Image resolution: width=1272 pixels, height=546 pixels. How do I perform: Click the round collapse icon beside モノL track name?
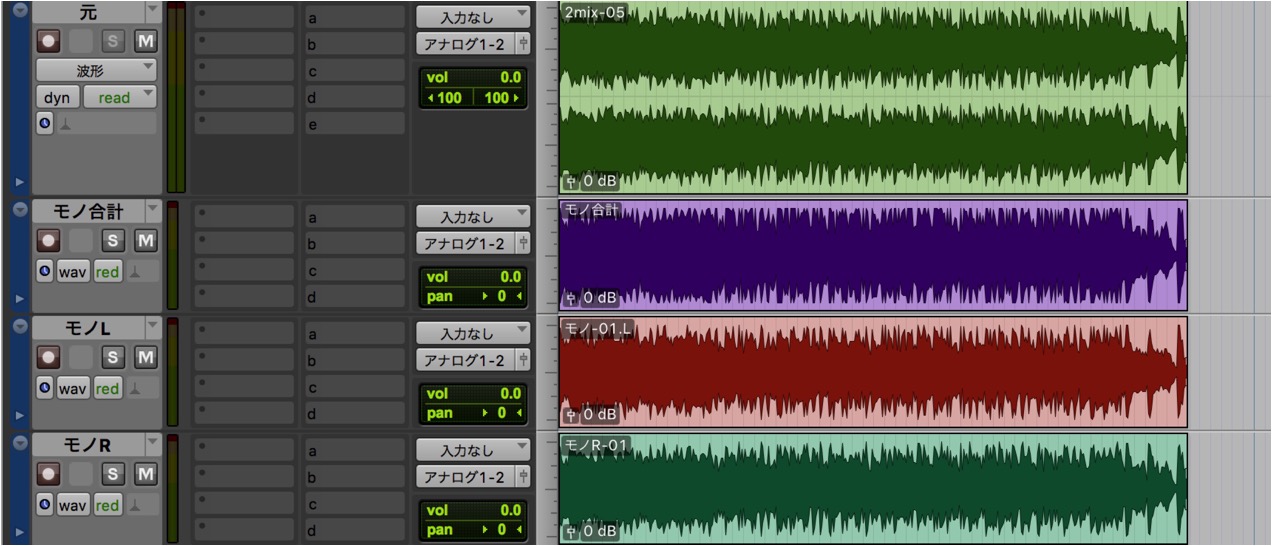tap(19, 327)
